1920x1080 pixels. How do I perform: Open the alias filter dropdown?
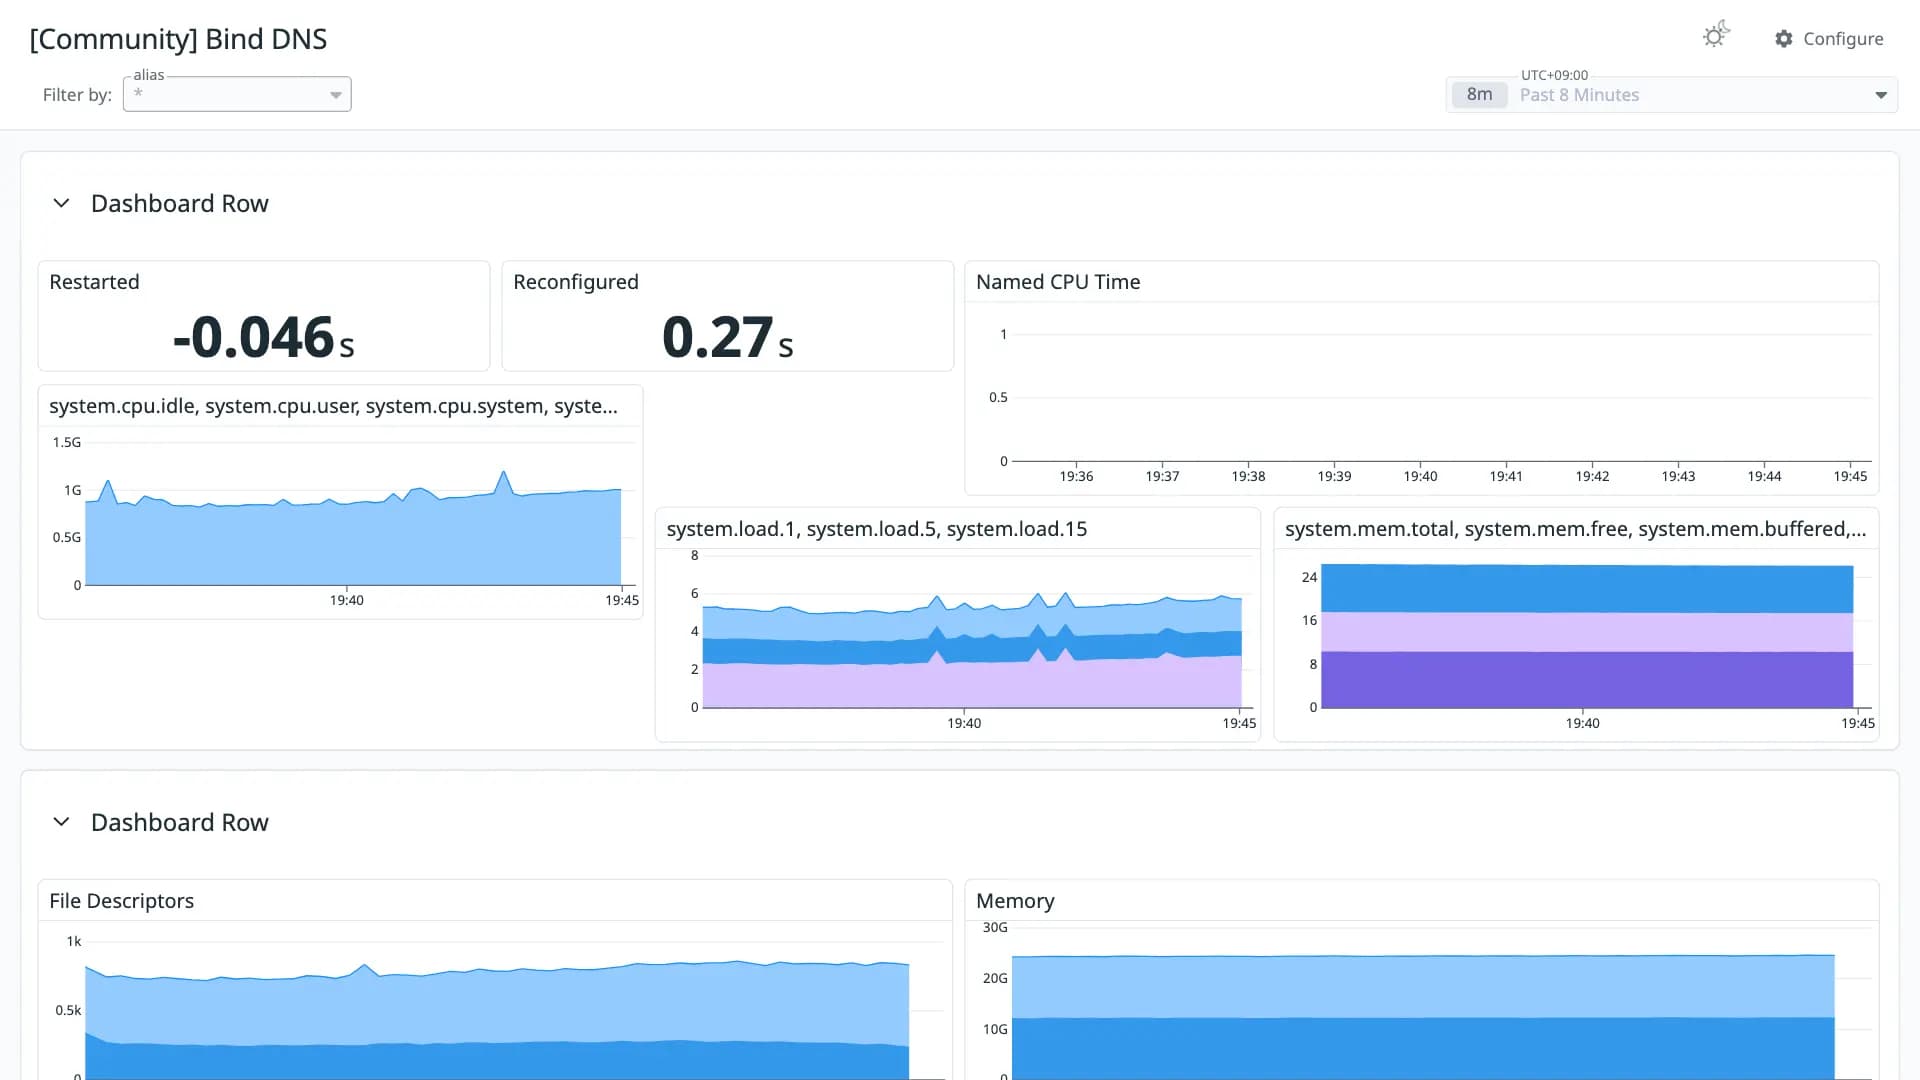237,94
